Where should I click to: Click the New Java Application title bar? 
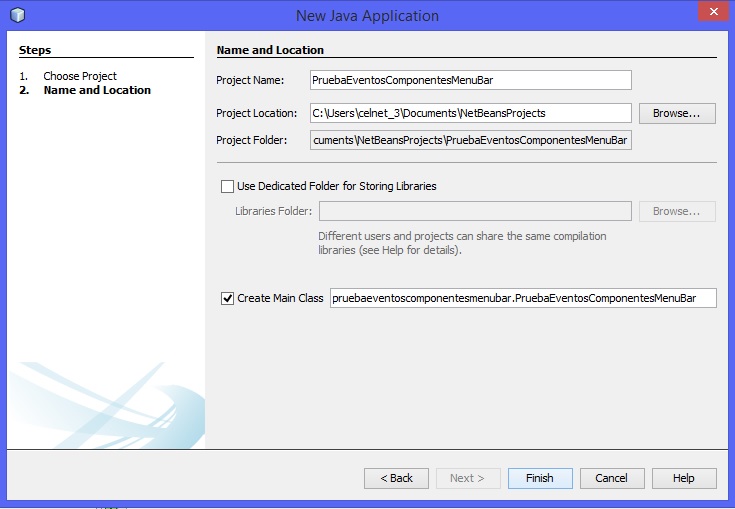point(367,15)
